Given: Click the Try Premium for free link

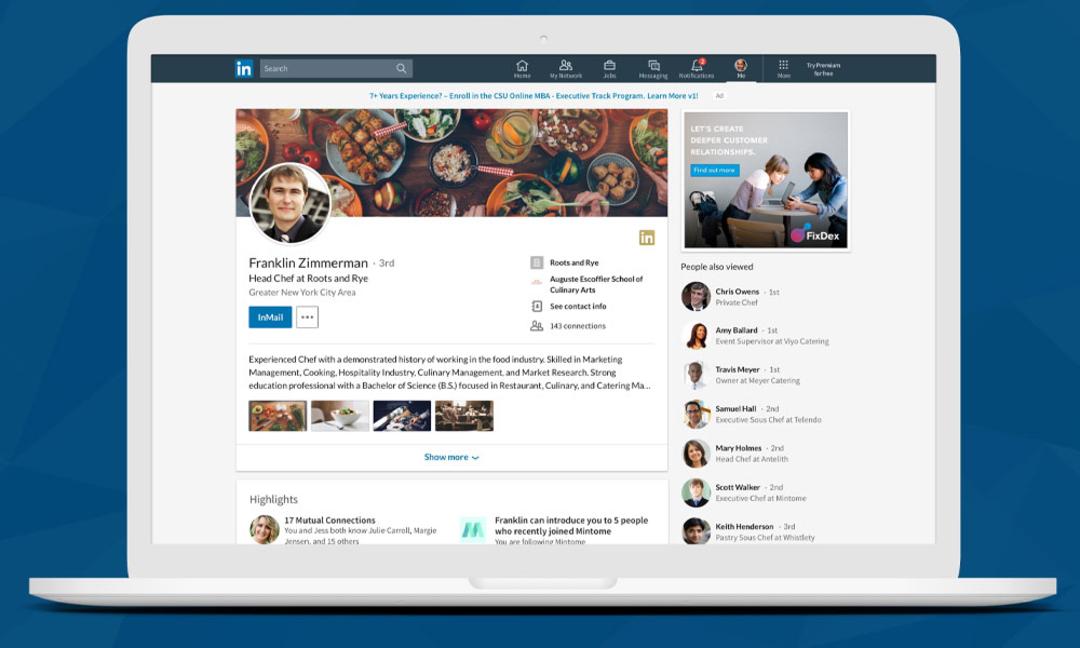Looking at the screenshot, I should (823, 69).
